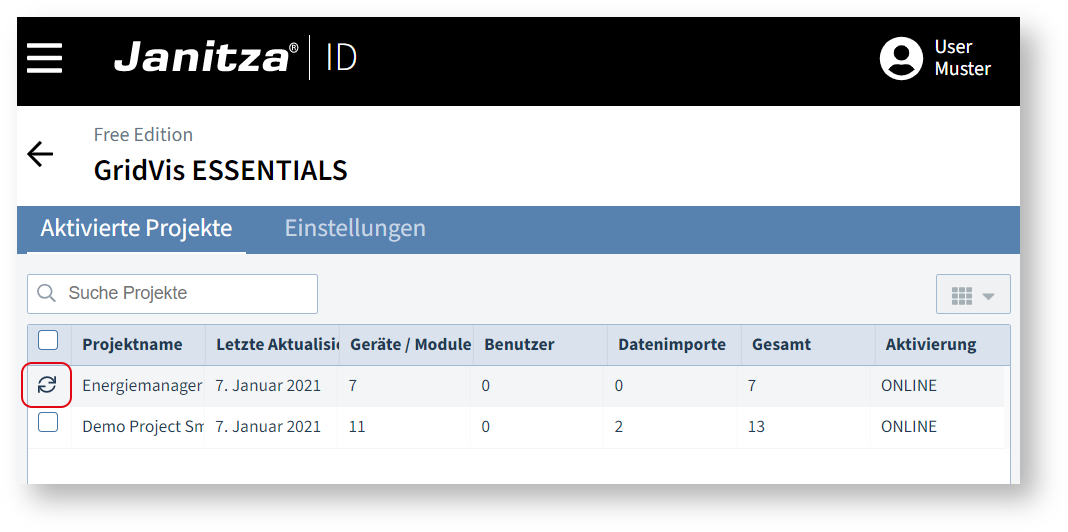
Task: Click the refresh icon on Energiemanager row
Action: tap(47, 386)
